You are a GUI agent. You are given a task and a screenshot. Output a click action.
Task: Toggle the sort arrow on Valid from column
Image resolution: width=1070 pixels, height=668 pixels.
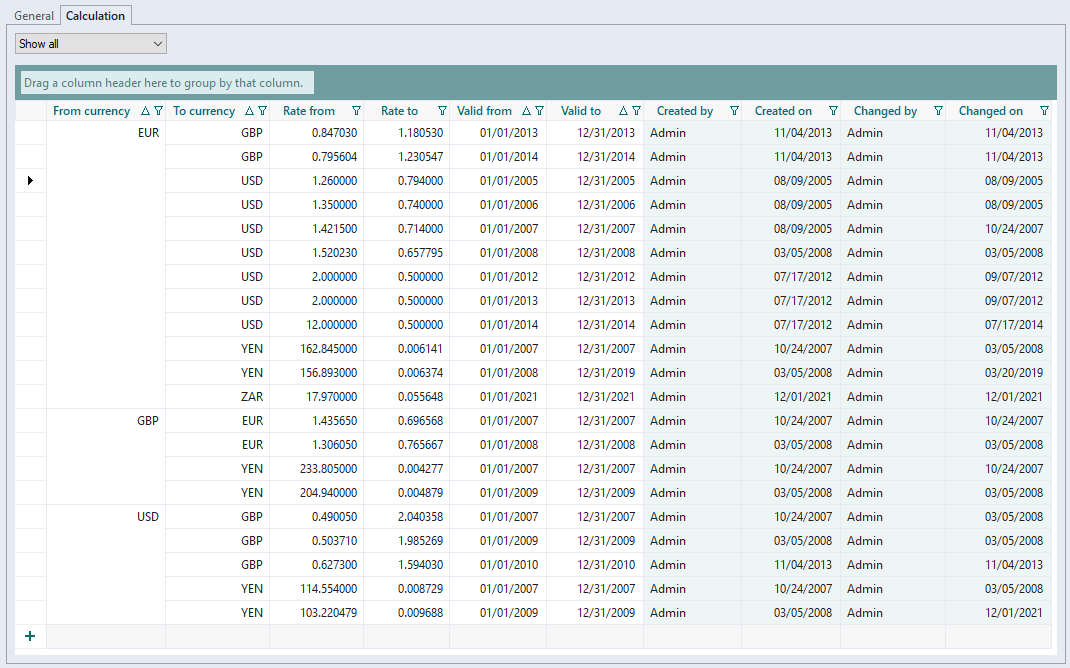526,111
